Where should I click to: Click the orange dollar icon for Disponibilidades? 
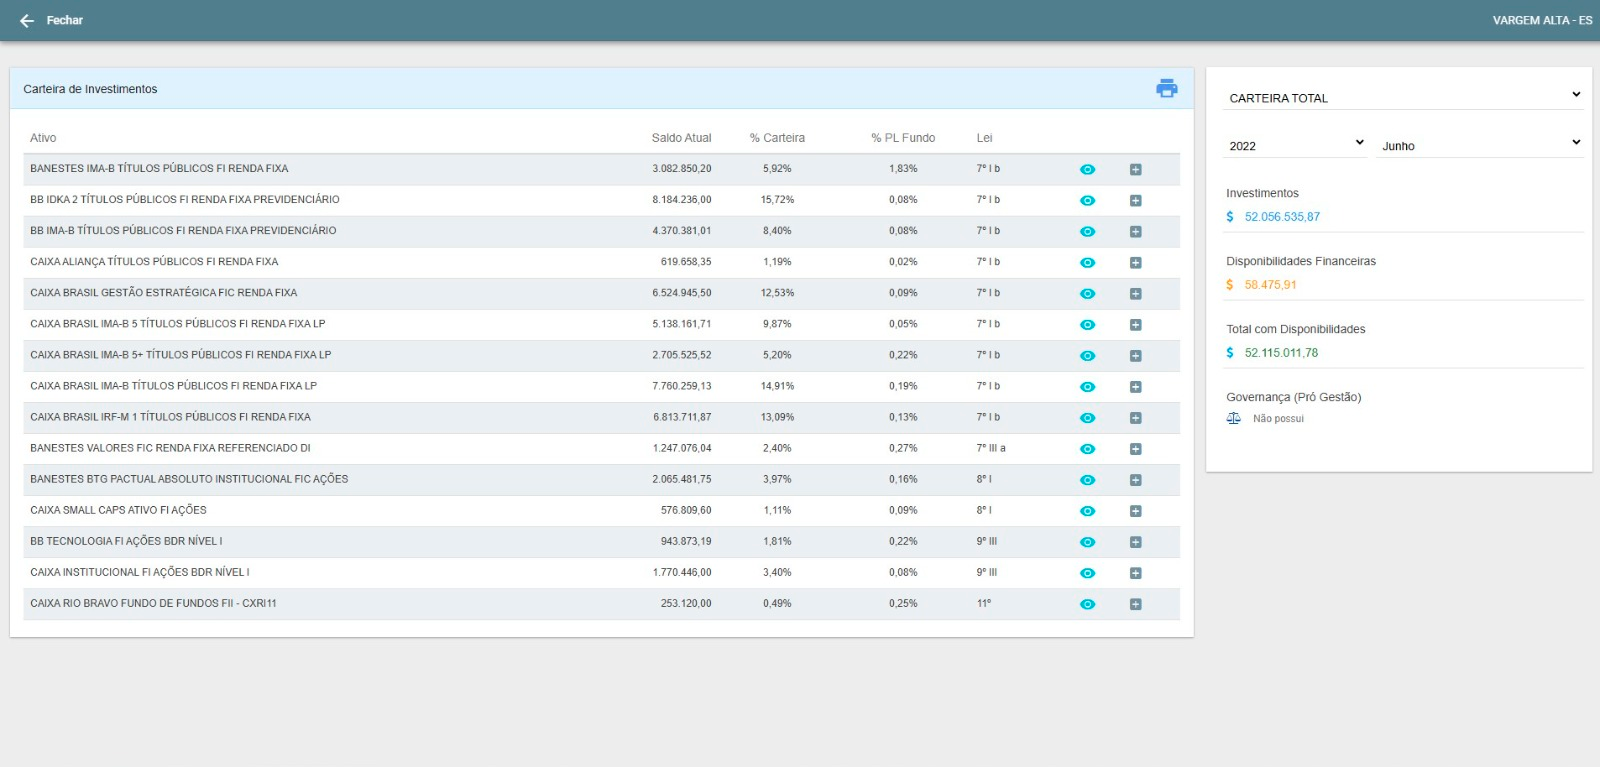pos(1230,284)
